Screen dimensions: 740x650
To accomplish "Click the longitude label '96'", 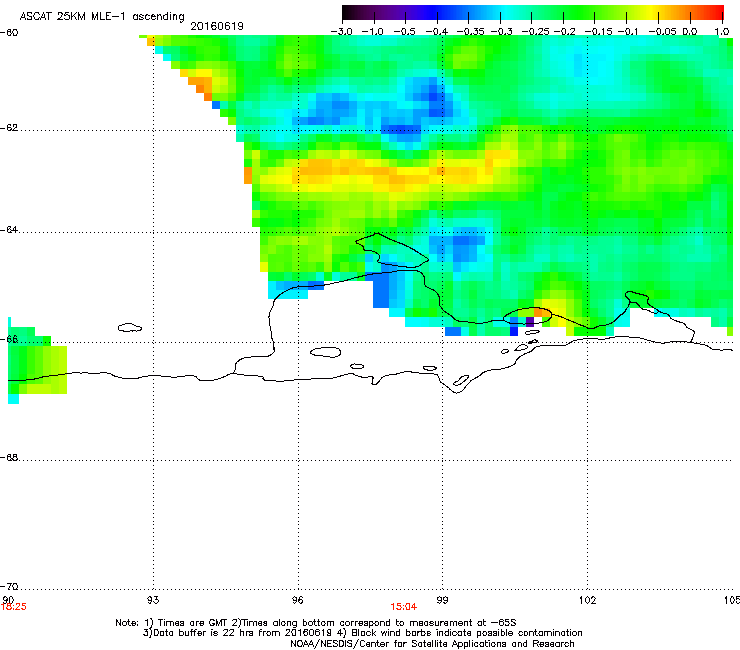I will pos(297,600).
